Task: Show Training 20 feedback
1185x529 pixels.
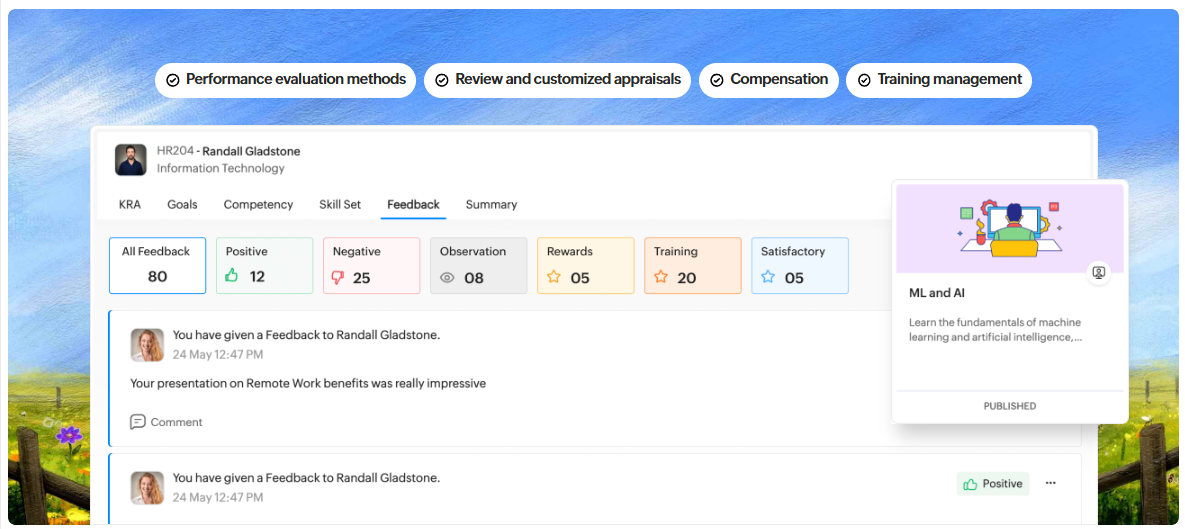Action: [x=693, y=265]
